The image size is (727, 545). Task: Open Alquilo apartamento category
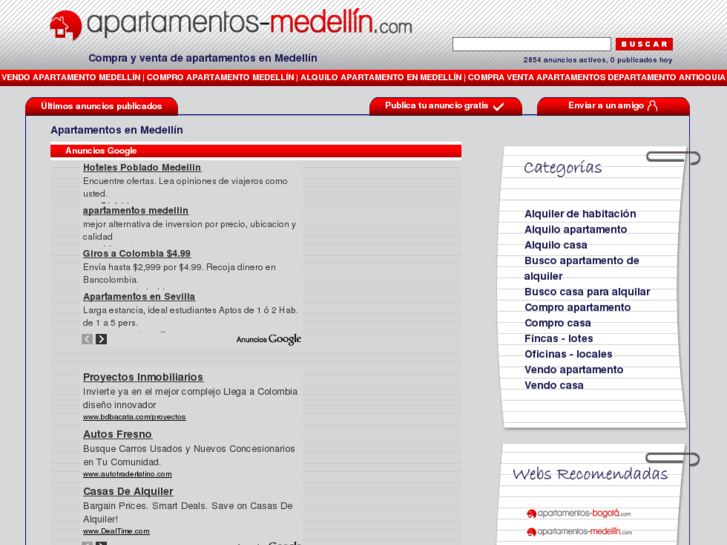click(575, 230)
